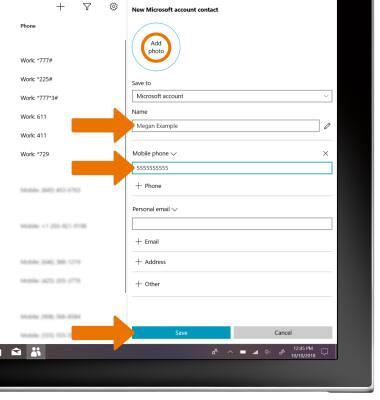Save the new contact
The height and width of the screenshot is (400, 380).
pyautogui.click(x=181, y=333)
